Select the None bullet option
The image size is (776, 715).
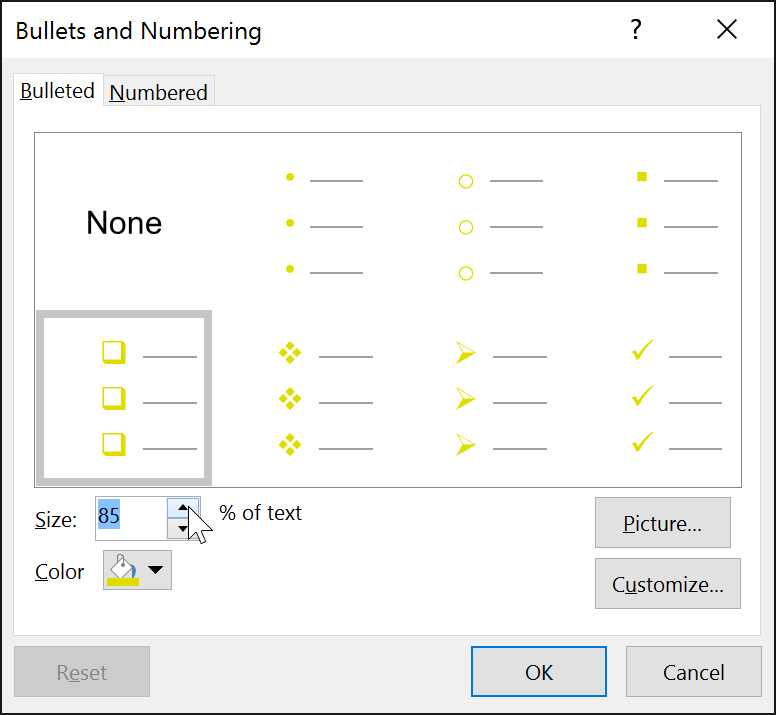tap(124, 223)
